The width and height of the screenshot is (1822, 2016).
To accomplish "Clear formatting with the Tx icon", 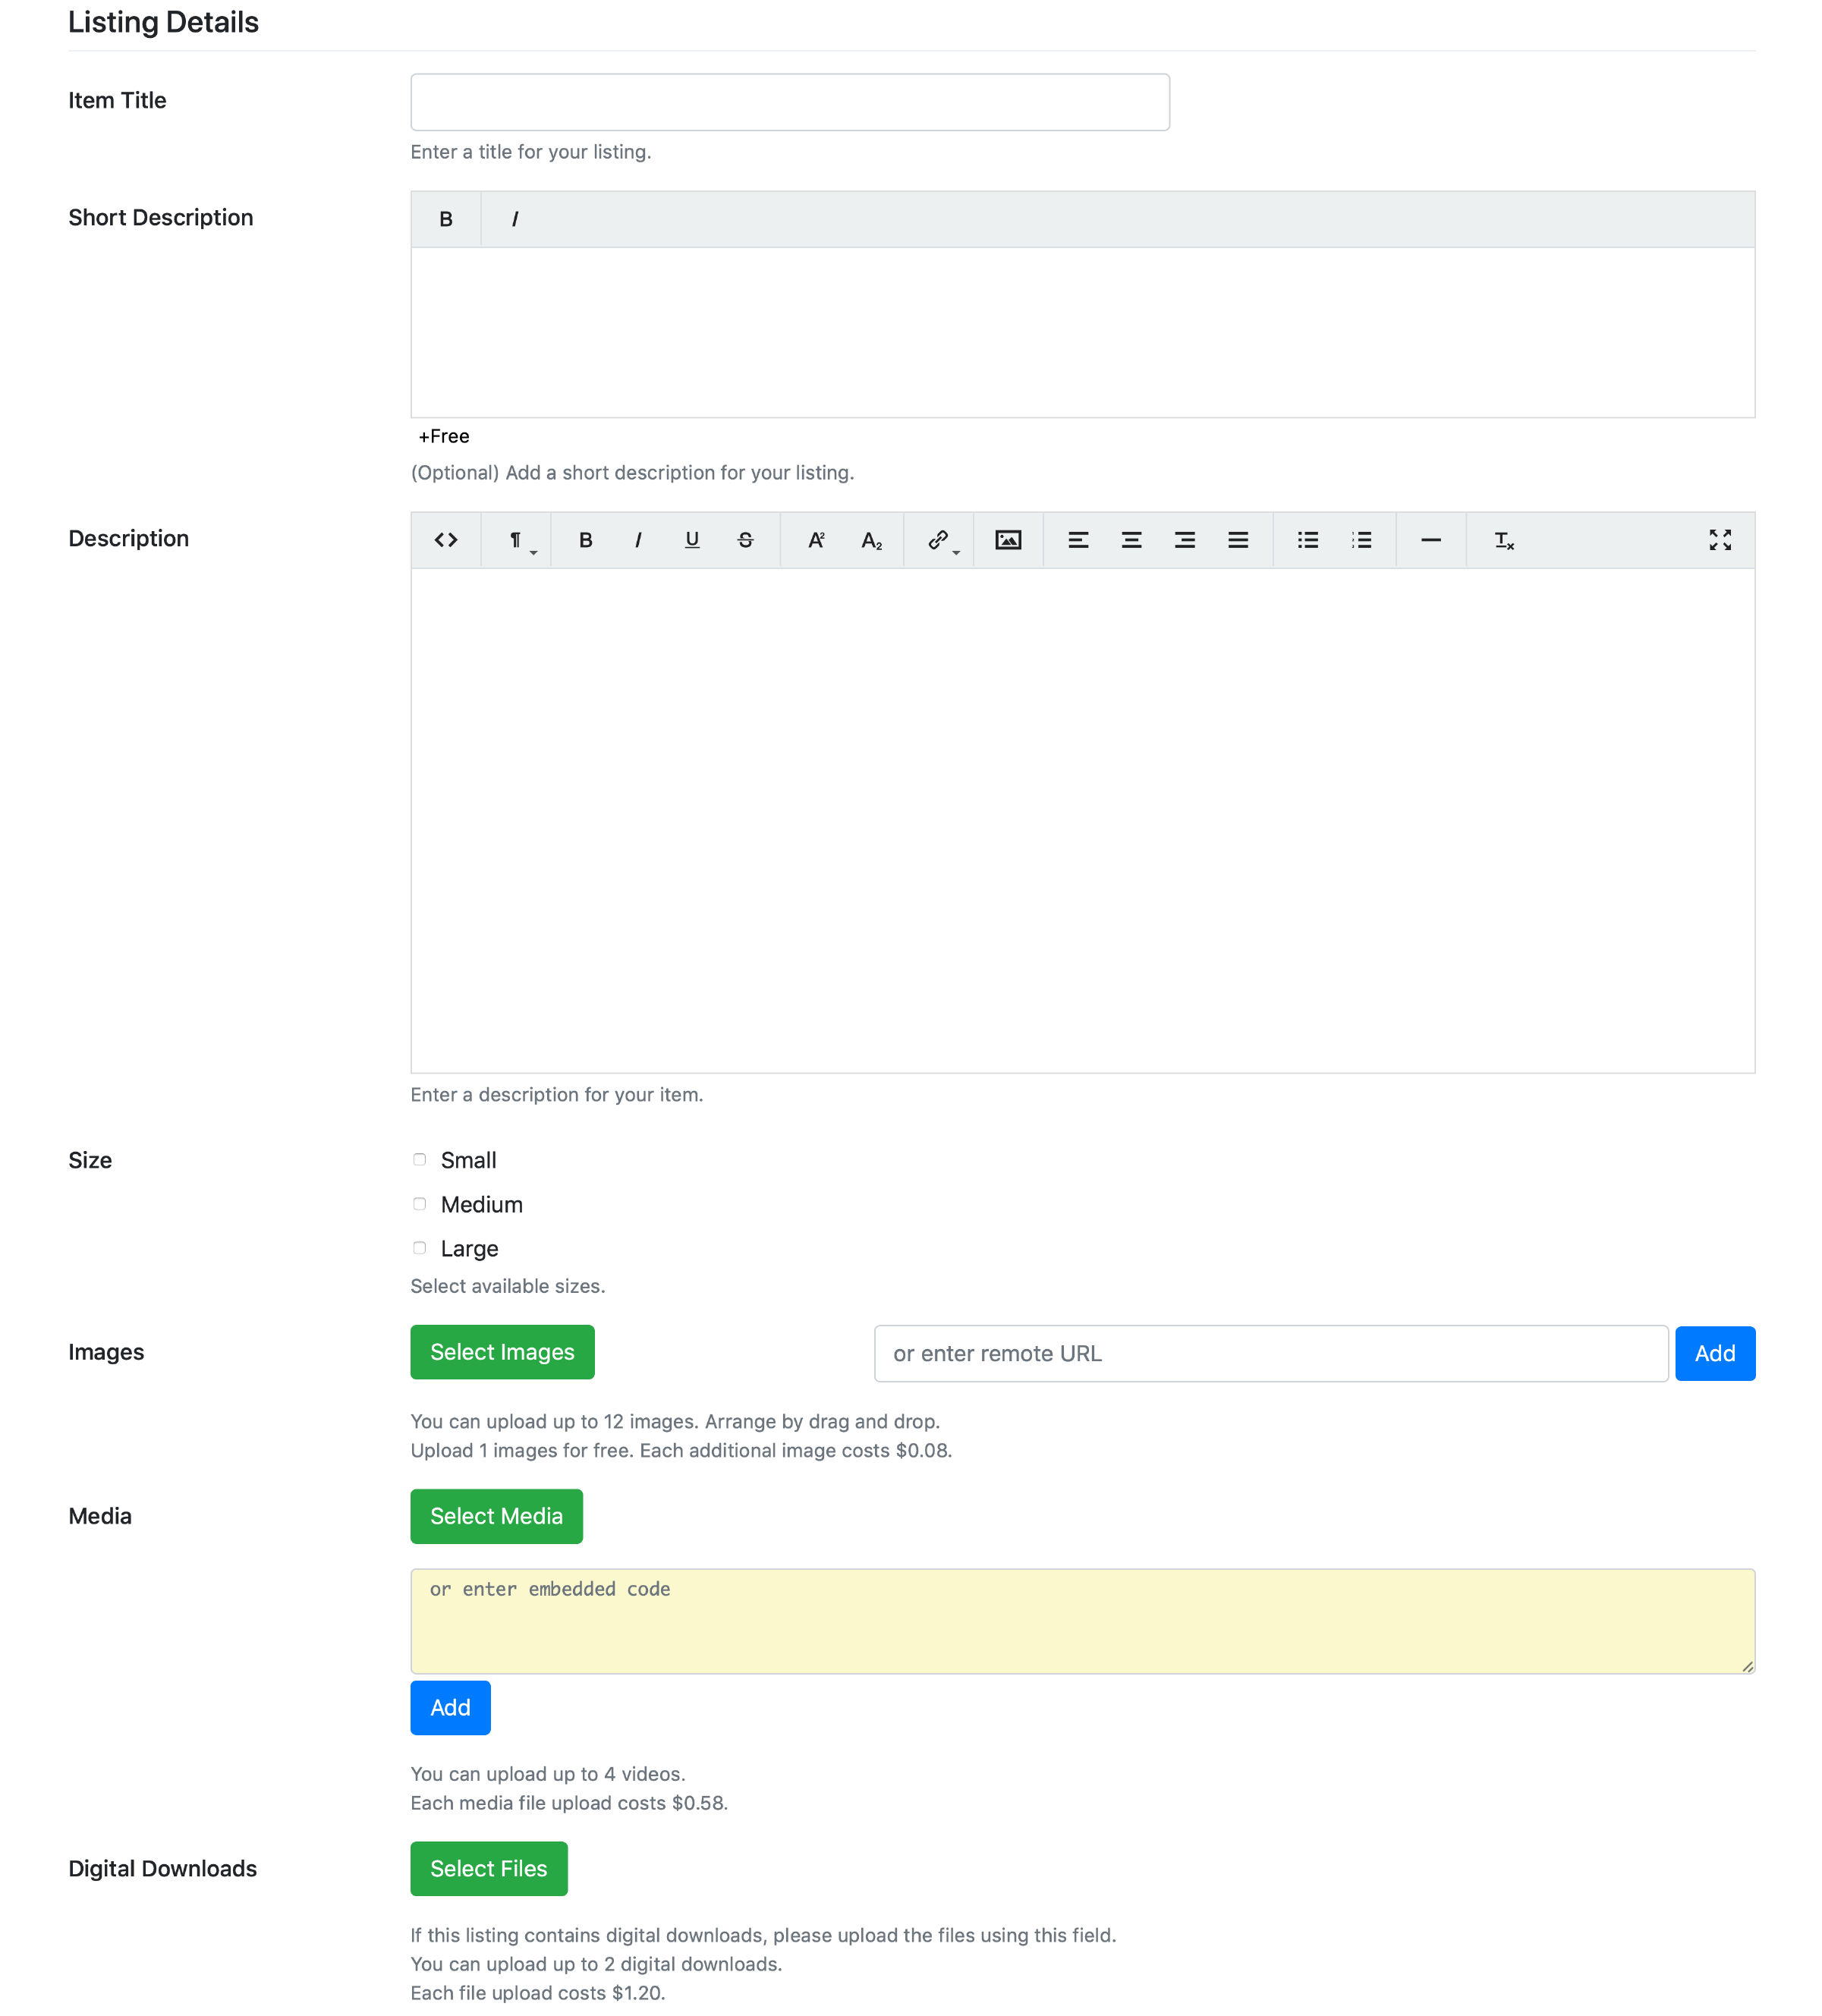I will (1503, 540).
